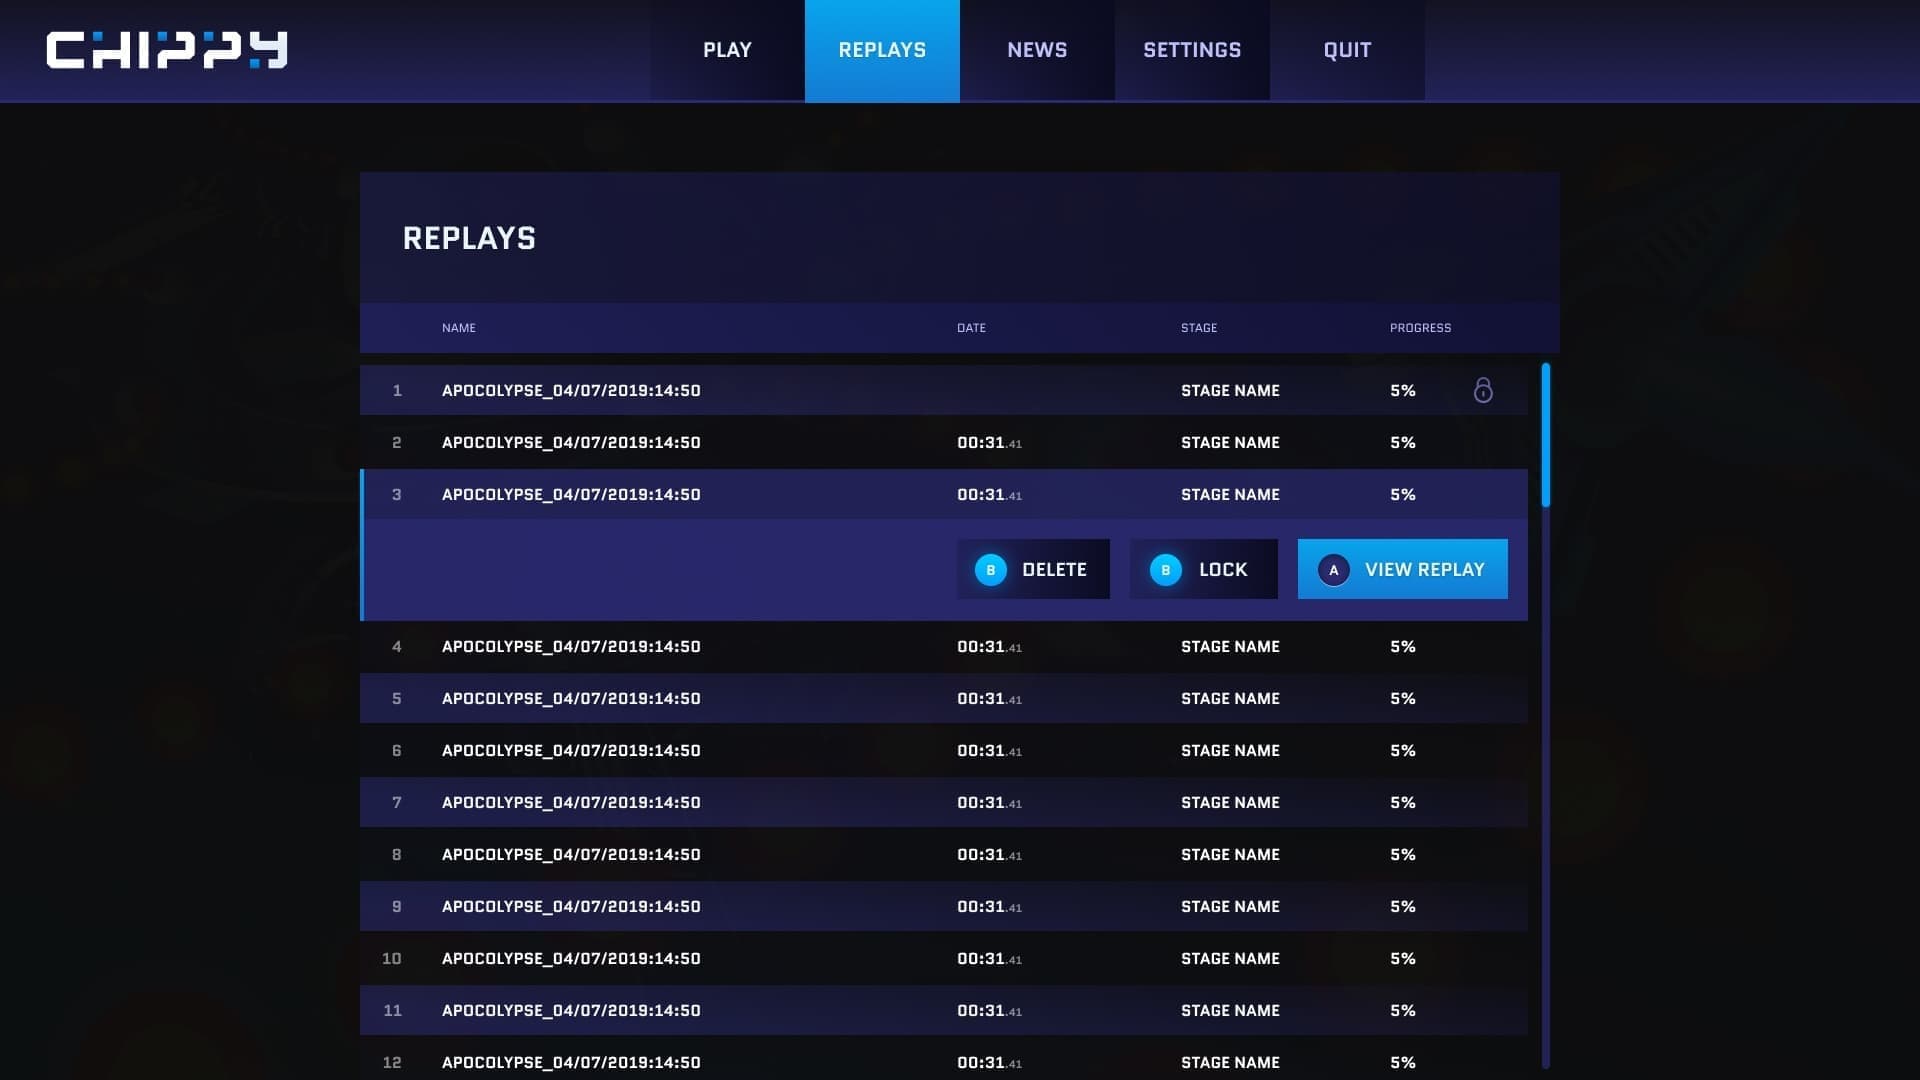Click the 5% progress in row 7
Screen dimensions: 1920x1080
click(x=1402, y=802)
